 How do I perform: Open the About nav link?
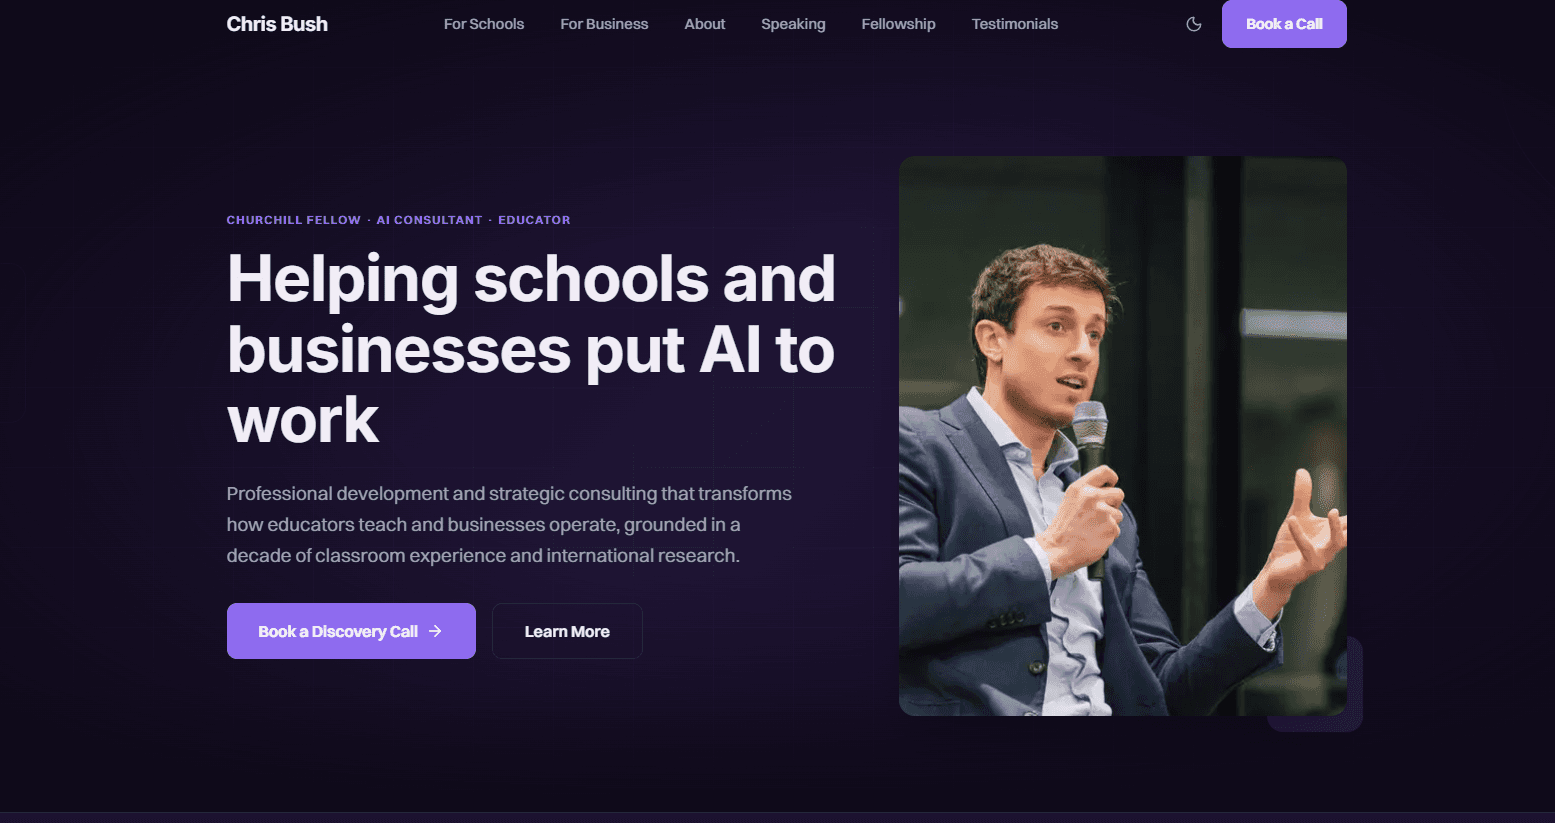[x=705, y=24]
